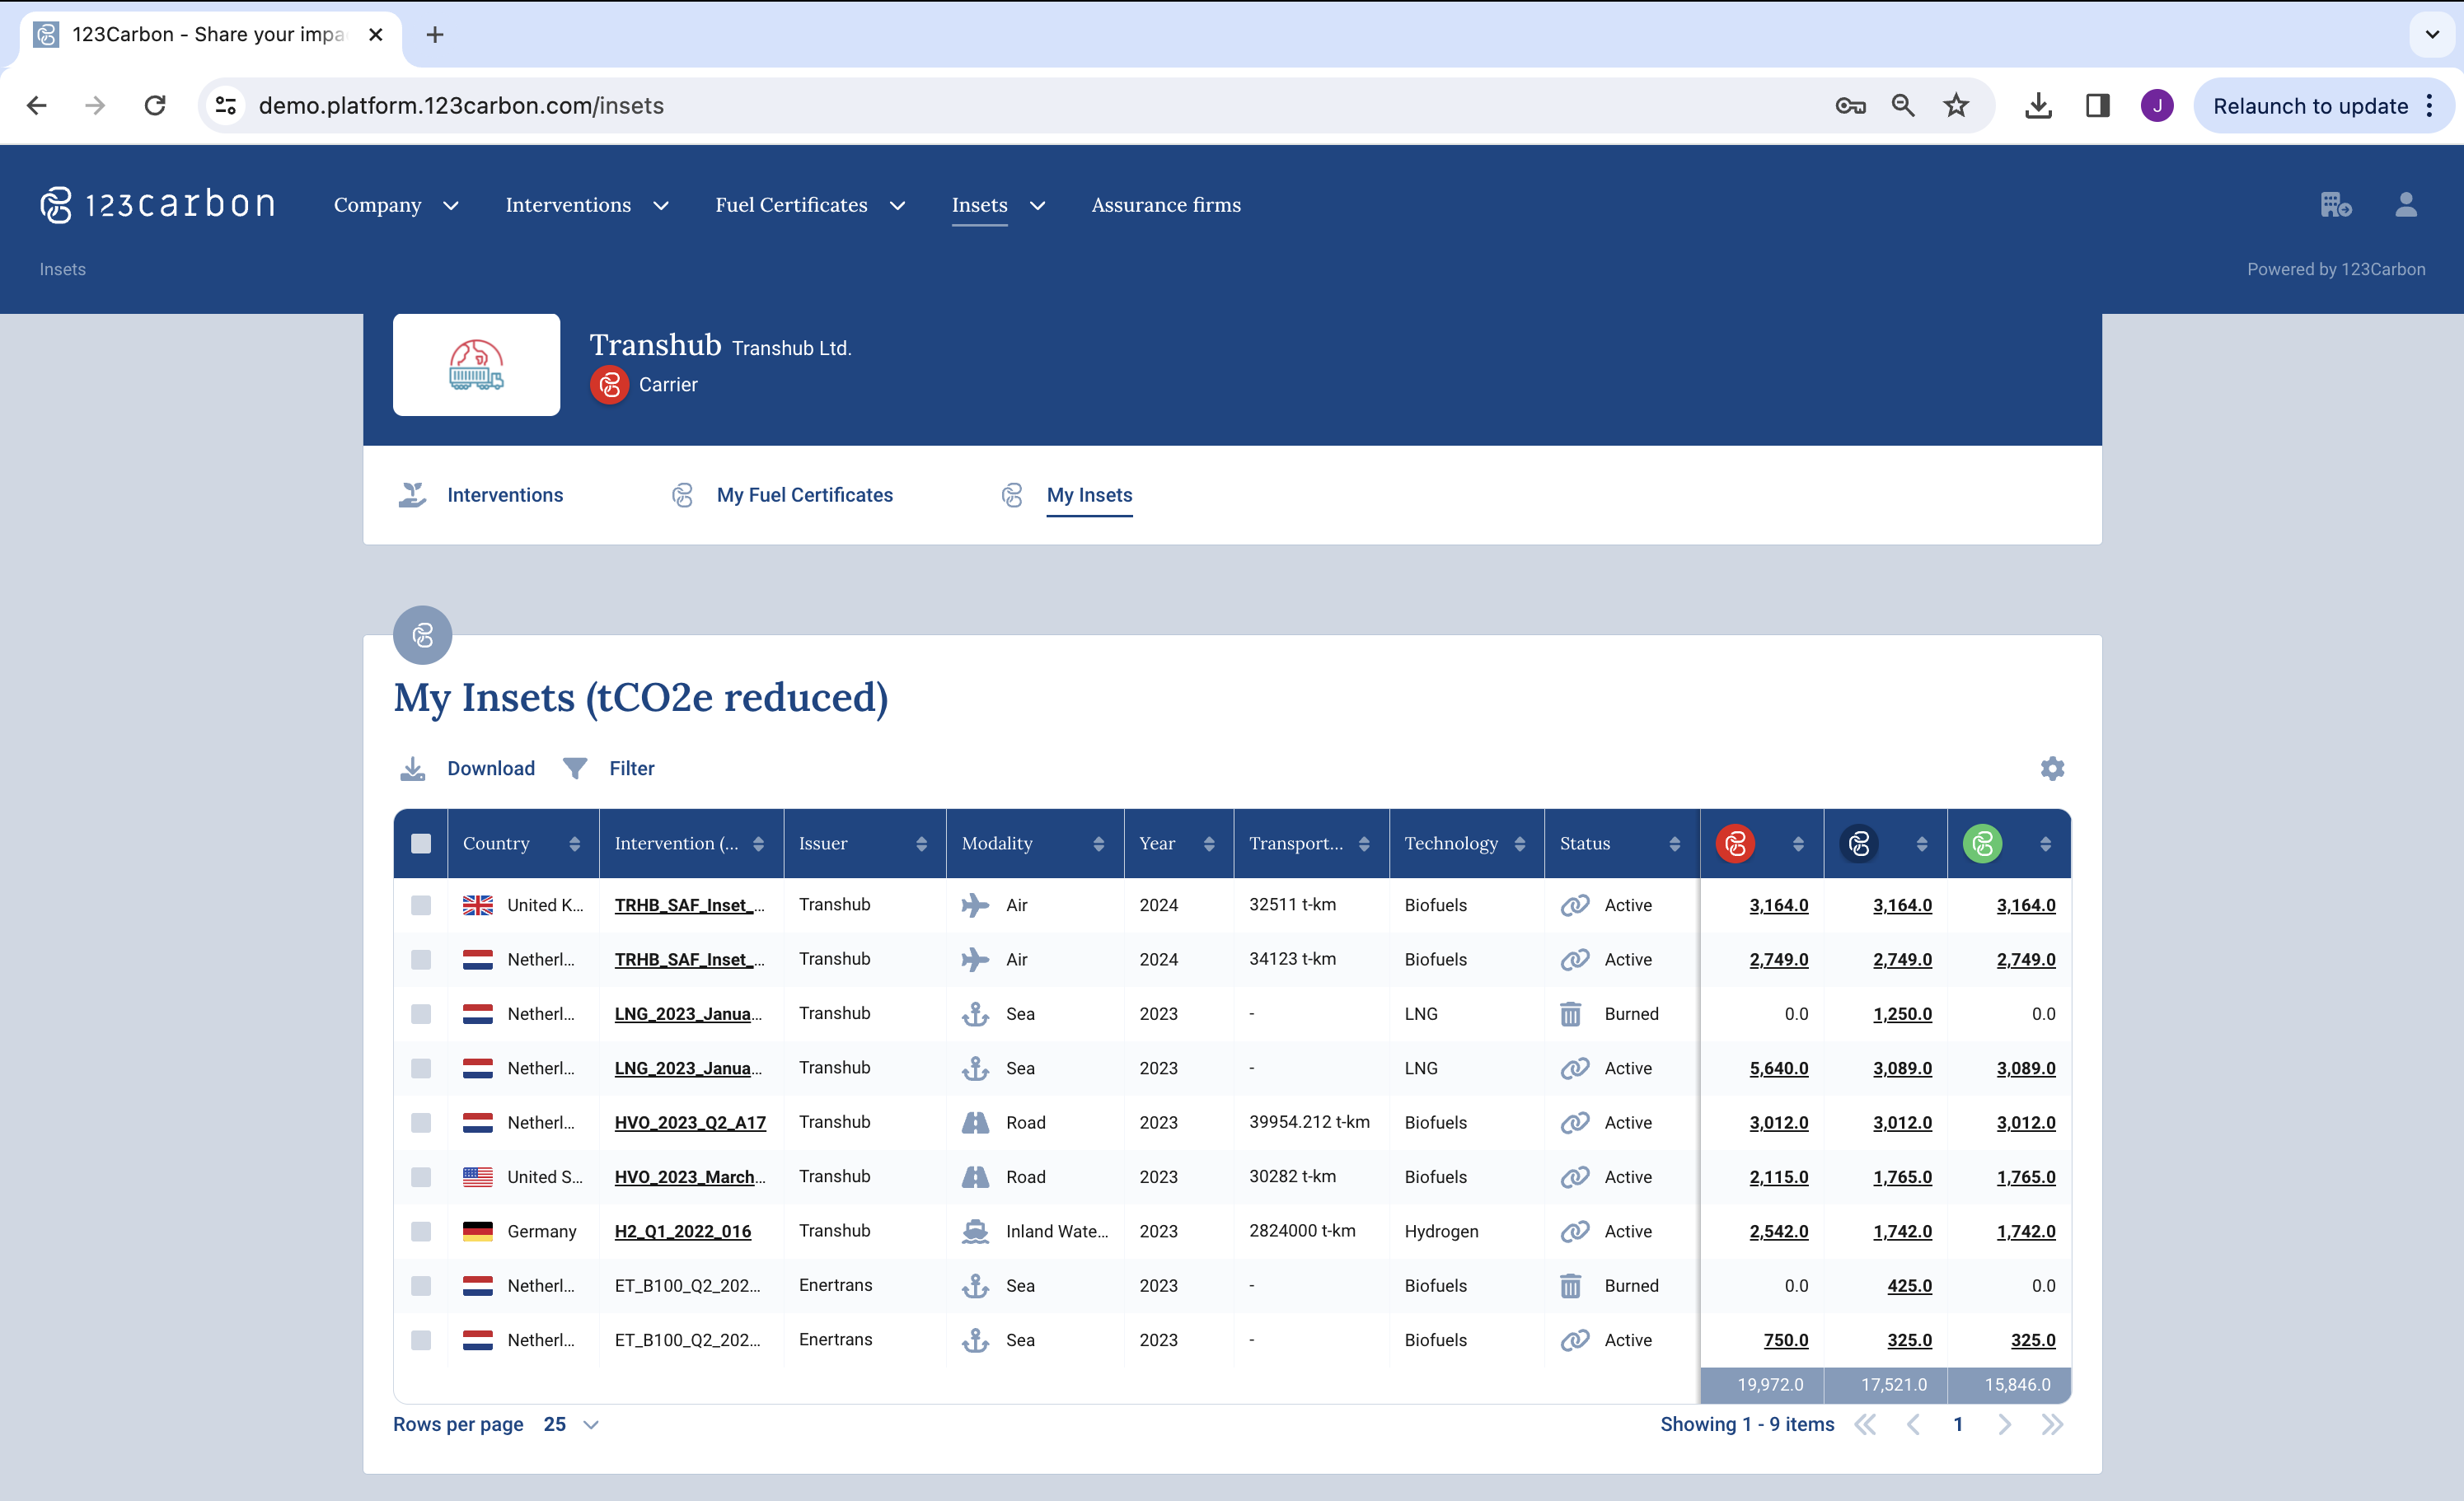Screen dimensions: 2464x1501
Task: Open the user profile icon
Action: tap(2406, 204)
